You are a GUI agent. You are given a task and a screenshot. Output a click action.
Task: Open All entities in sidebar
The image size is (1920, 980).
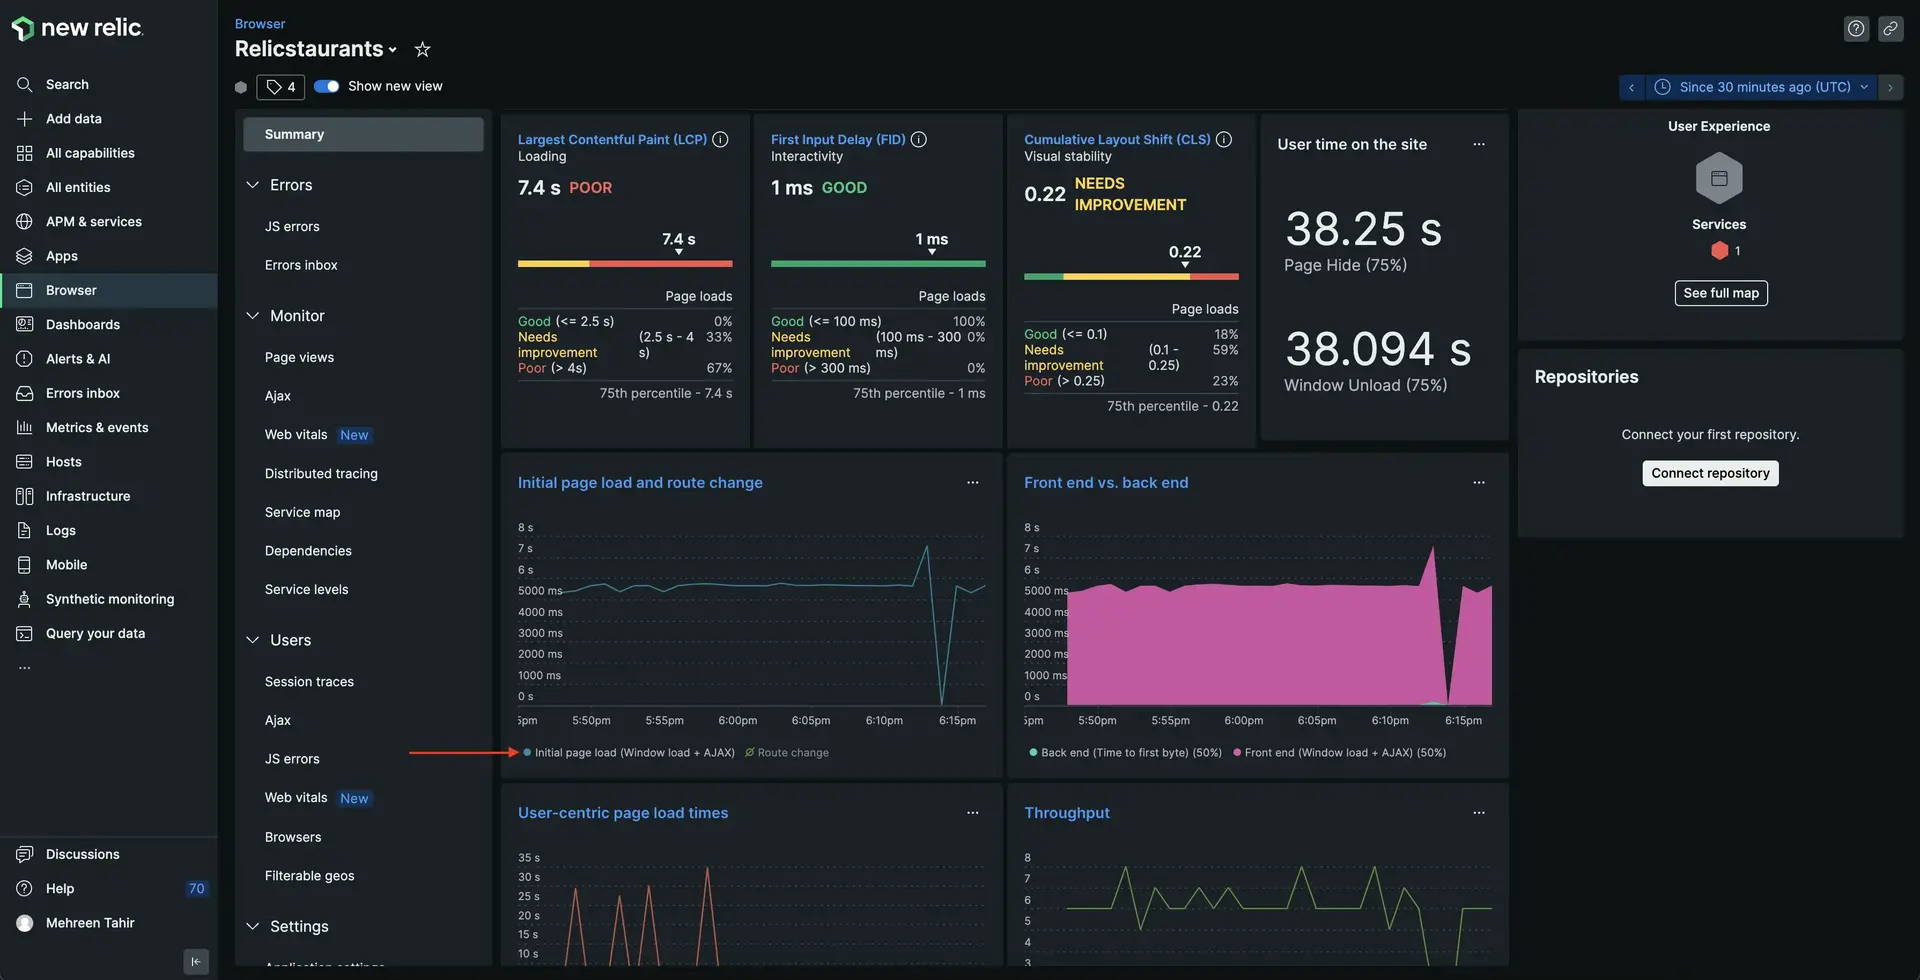[78, 188]
